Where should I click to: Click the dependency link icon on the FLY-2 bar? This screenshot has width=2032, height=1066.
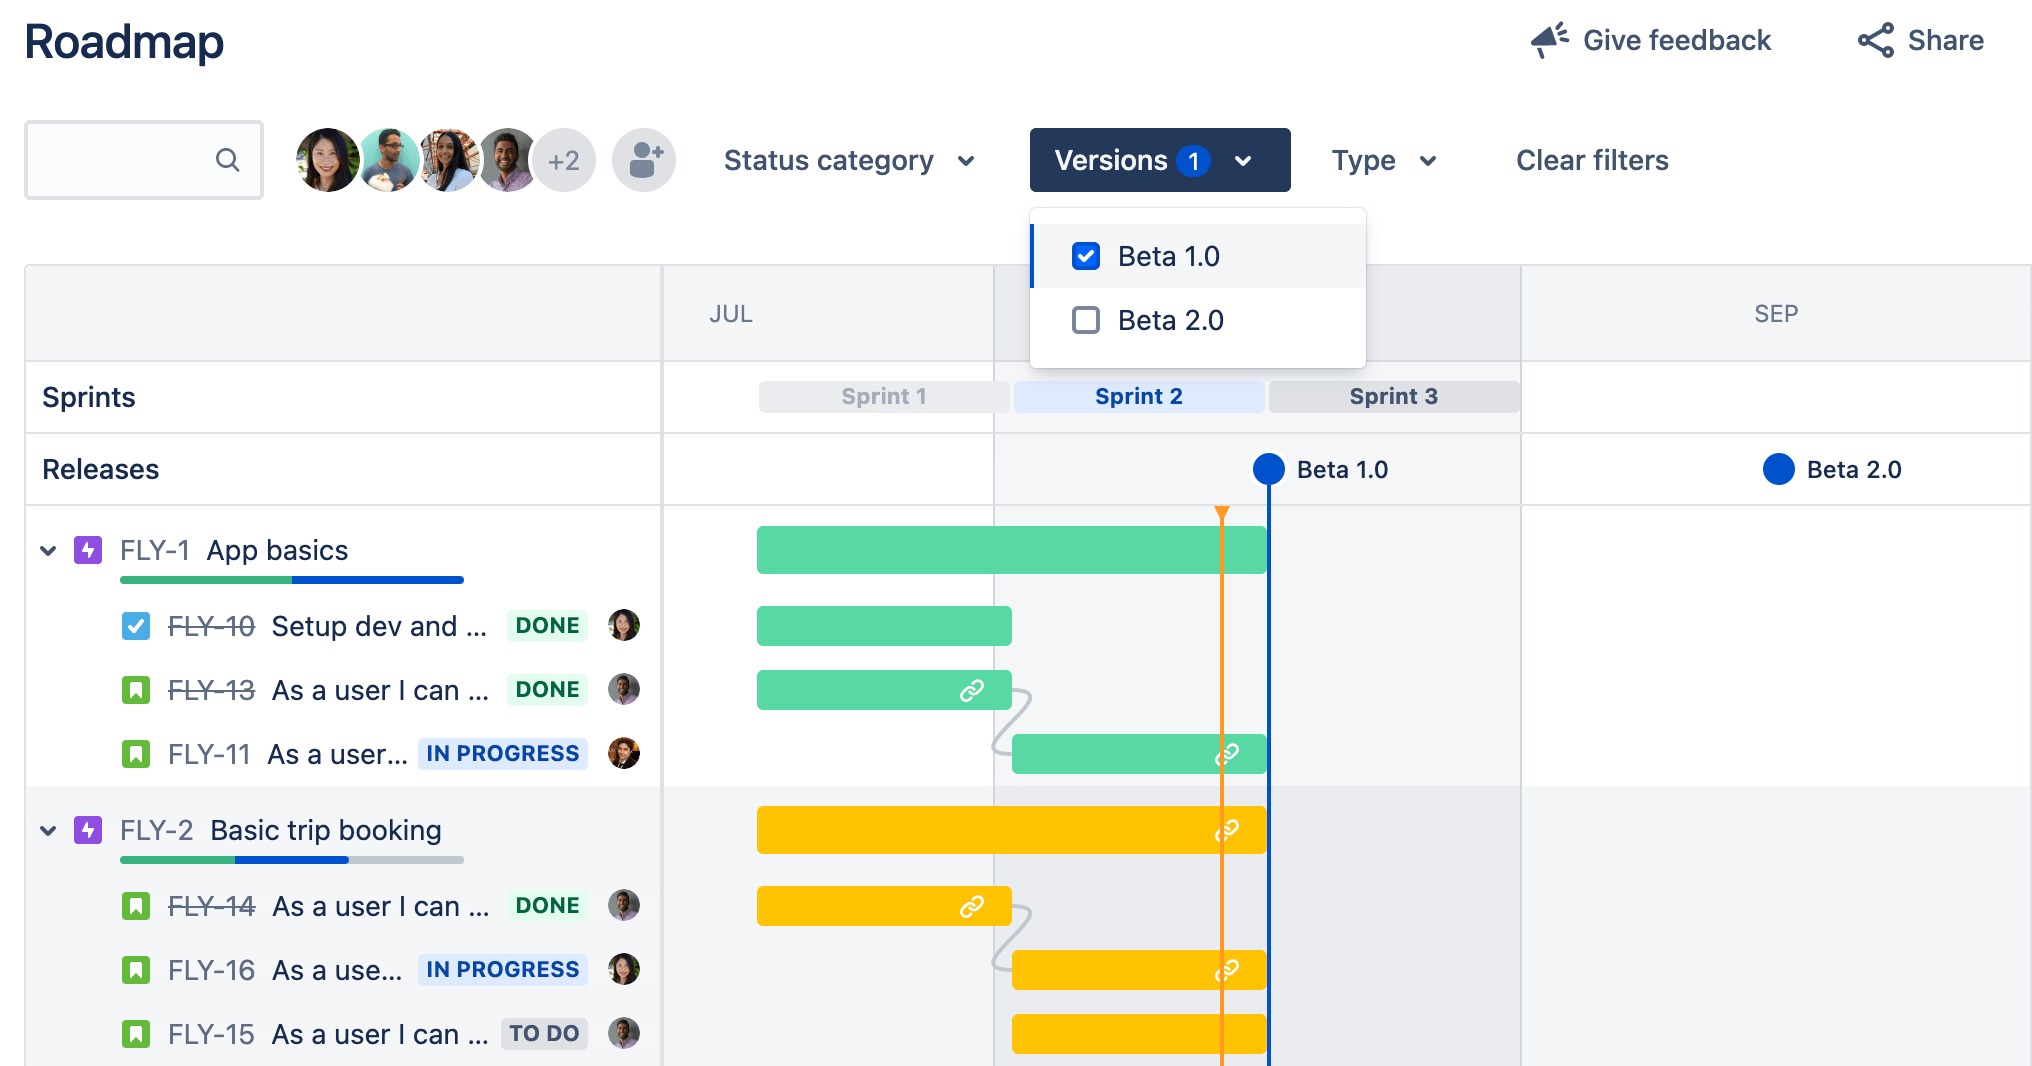(x=1228, y=829)
